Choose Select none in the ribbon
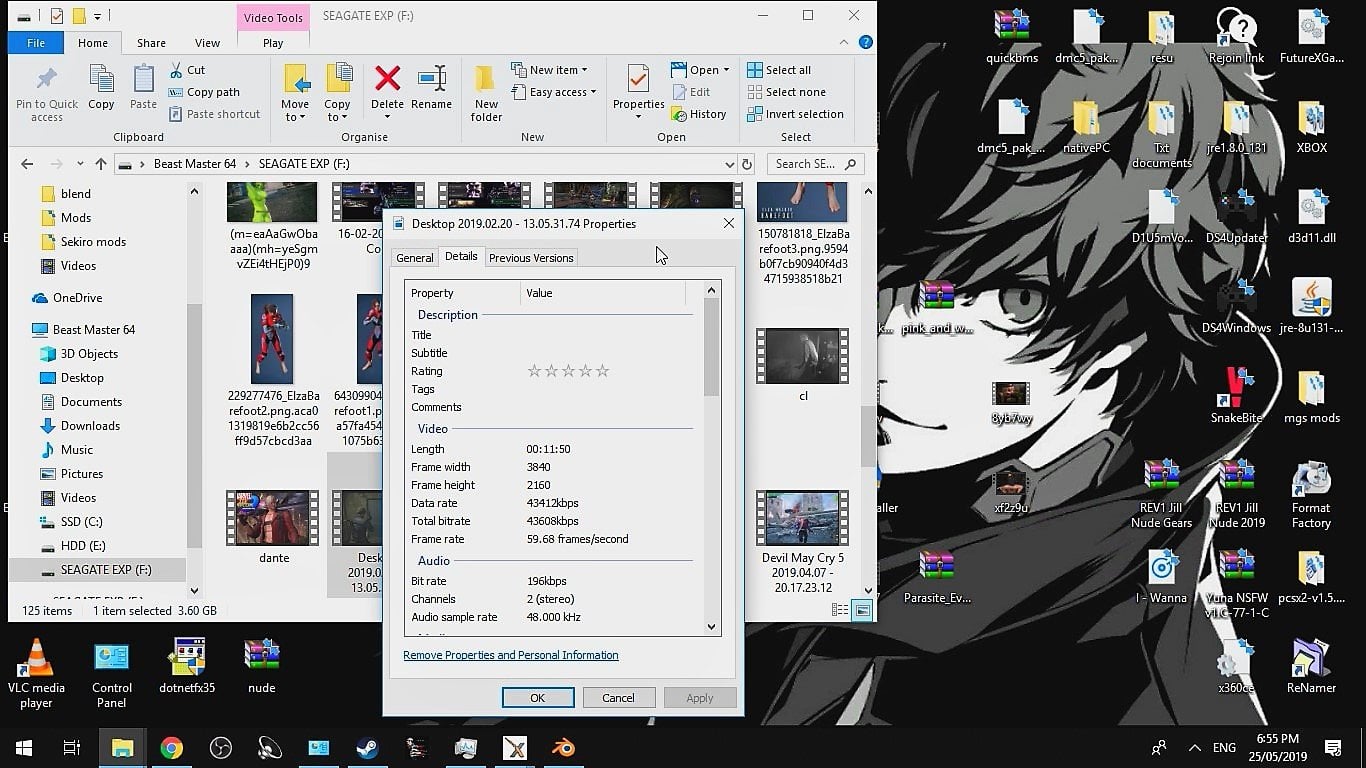Image resolution: width=1366 pixels, height=768 pixels. [786, 92]
